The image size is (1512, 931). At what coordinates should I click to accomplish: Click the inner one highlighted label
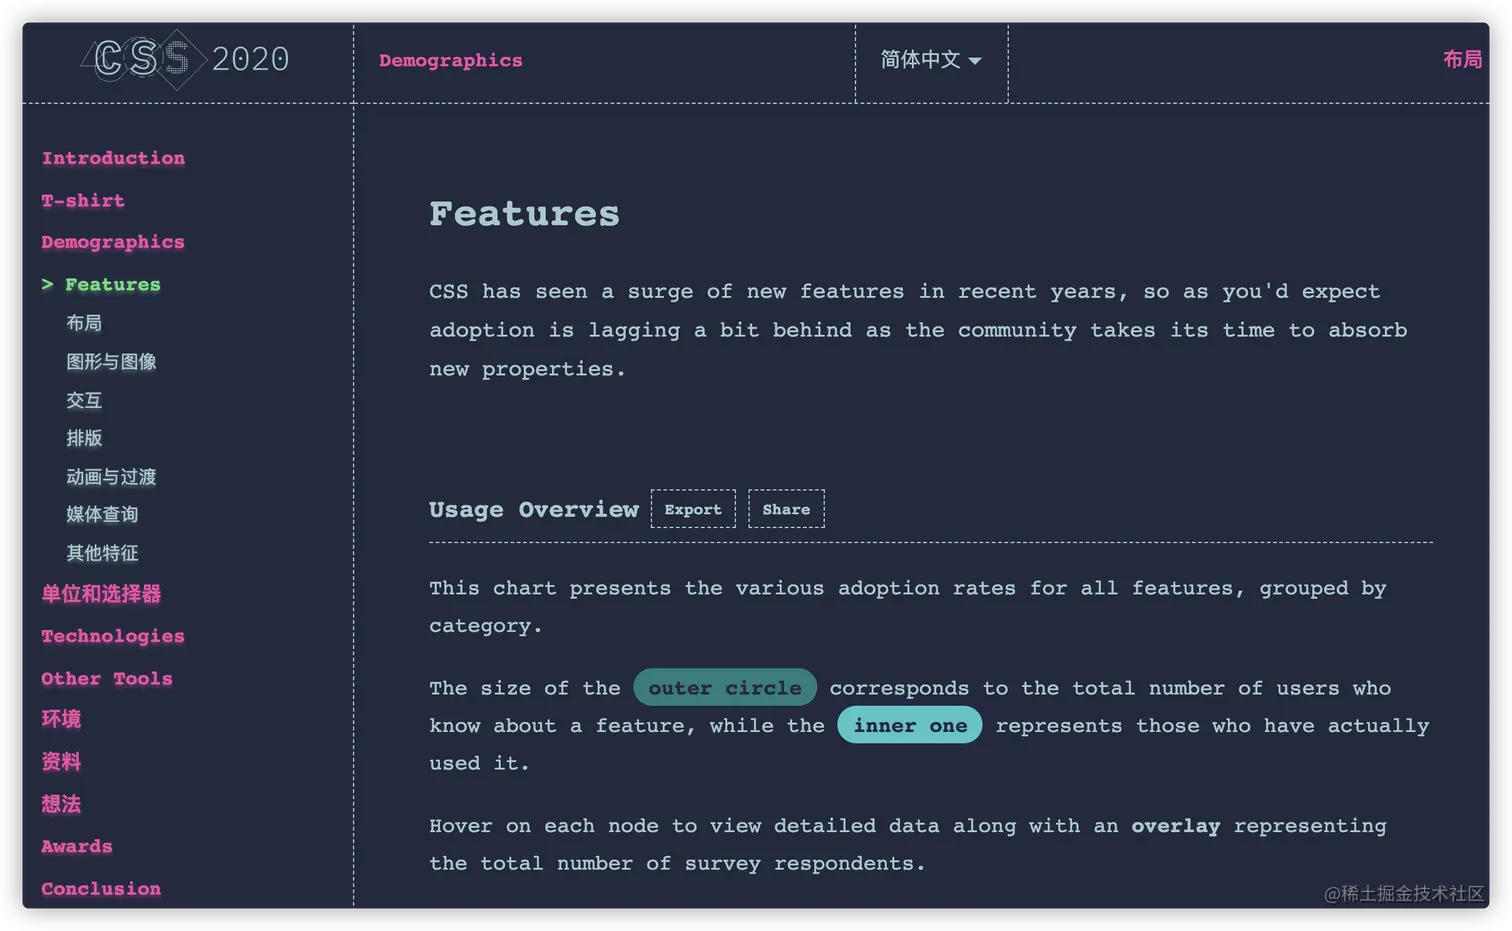tap(910, 726)
